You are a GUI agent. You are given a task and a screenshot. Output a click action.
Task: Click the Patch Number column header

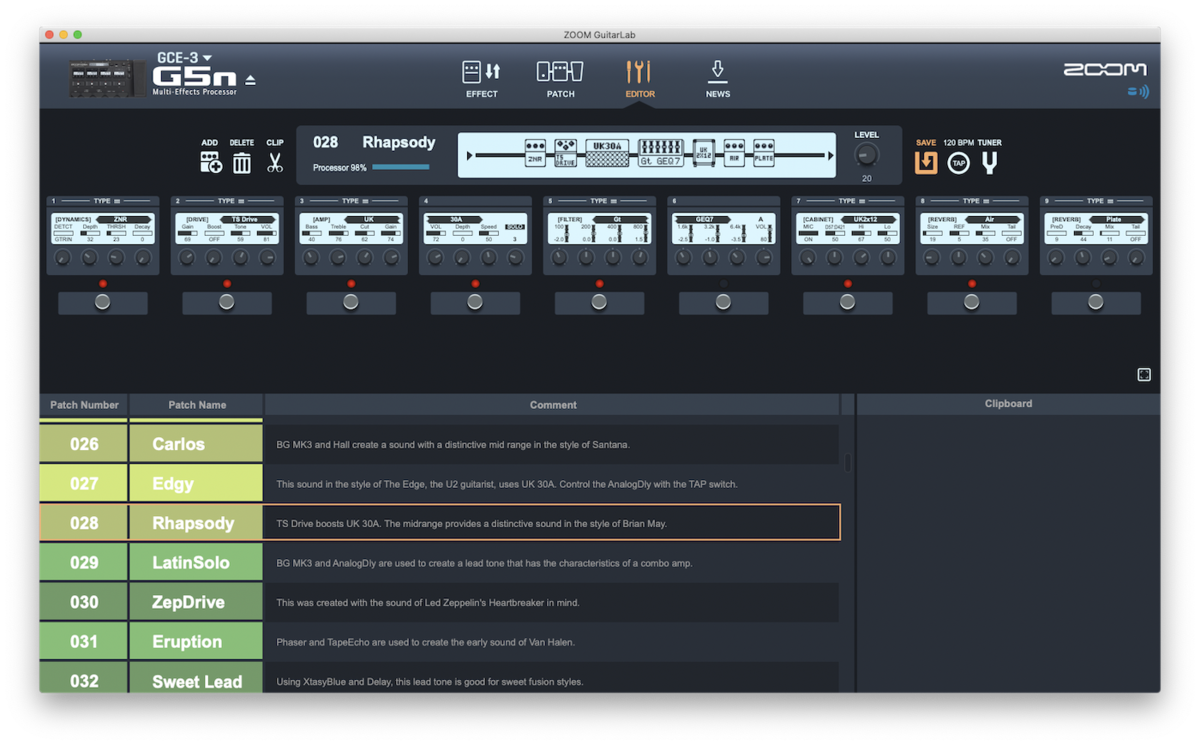[84, 405]
